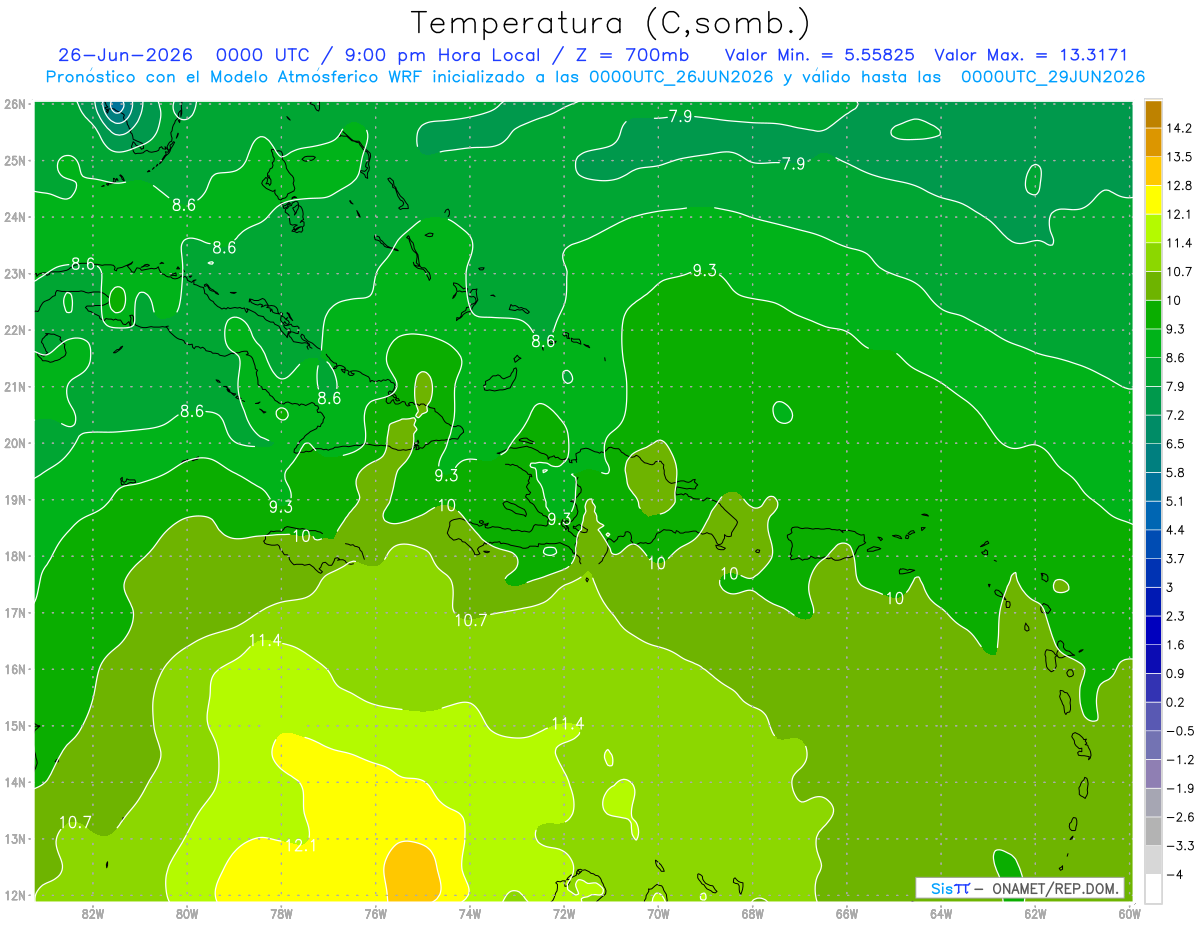The height and width of the screenshot is (927, 1200).
Task: Click the 'Temperatura (C,somb.)' chart title
Action: point(611,23)
